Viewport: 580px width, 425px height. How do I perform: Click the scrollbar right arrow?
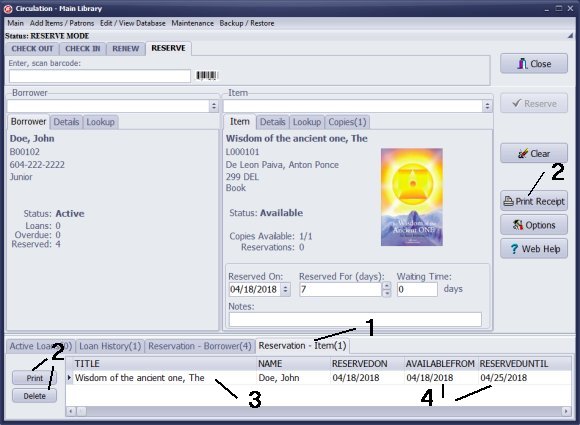(566, 411)
